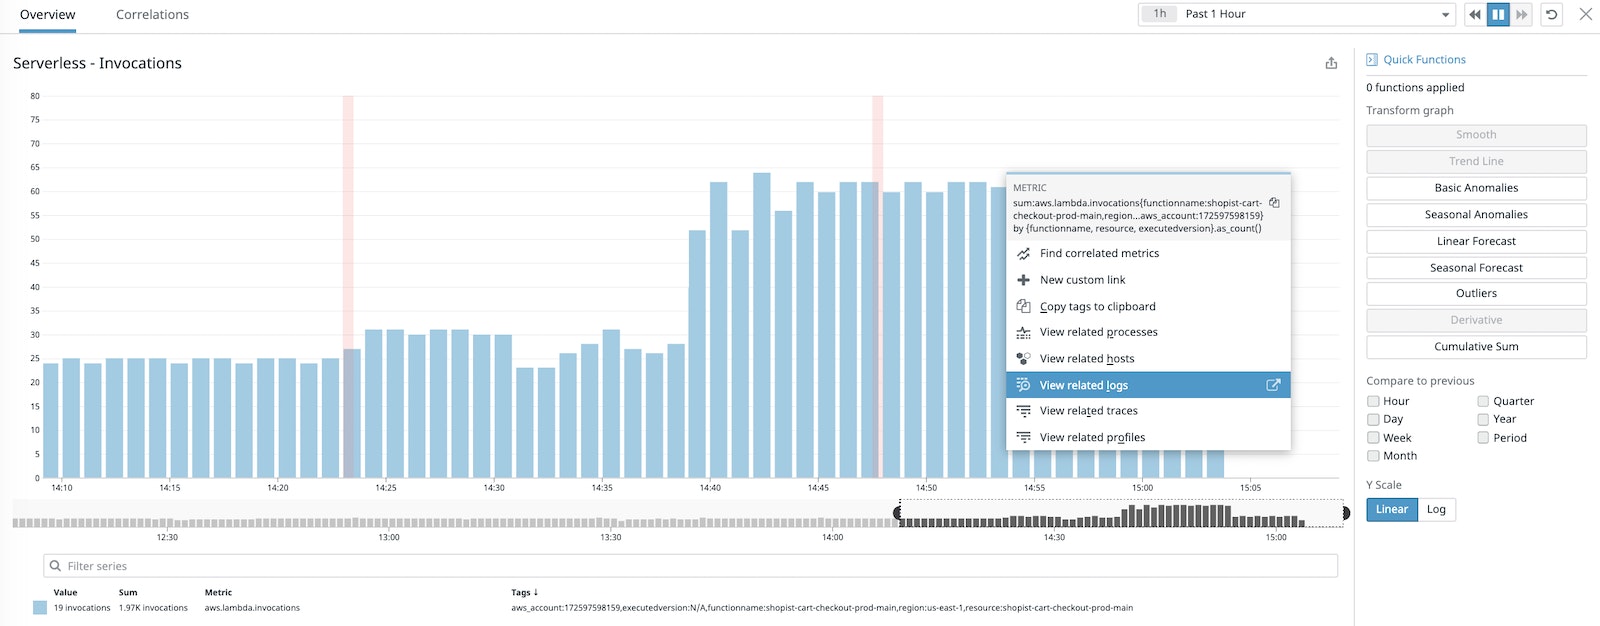Click the external link icon on View related logs

click(x=1273, y=385)
